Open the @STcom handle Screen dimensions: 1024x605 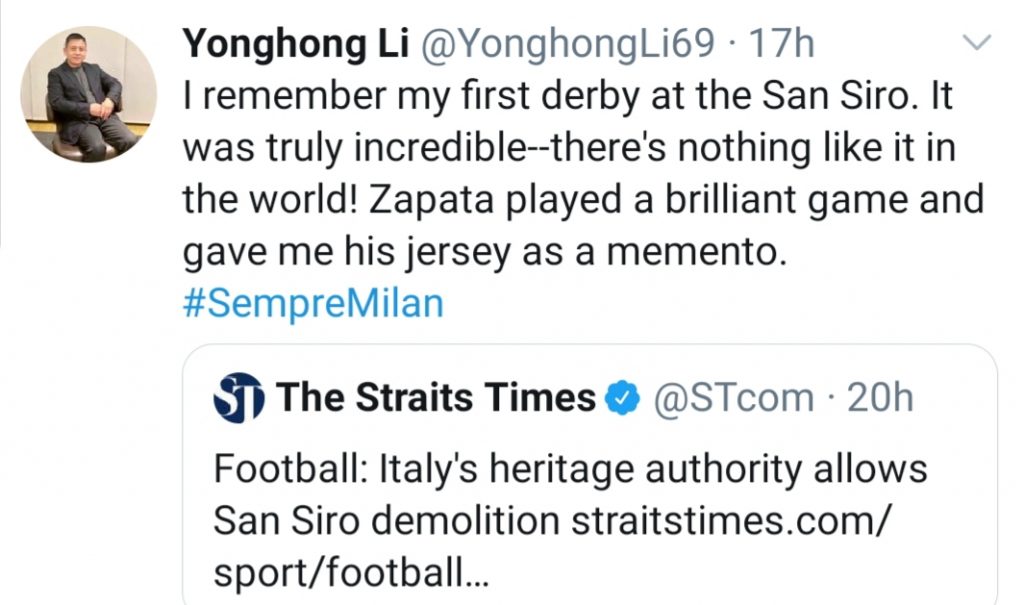coord(733,399)
